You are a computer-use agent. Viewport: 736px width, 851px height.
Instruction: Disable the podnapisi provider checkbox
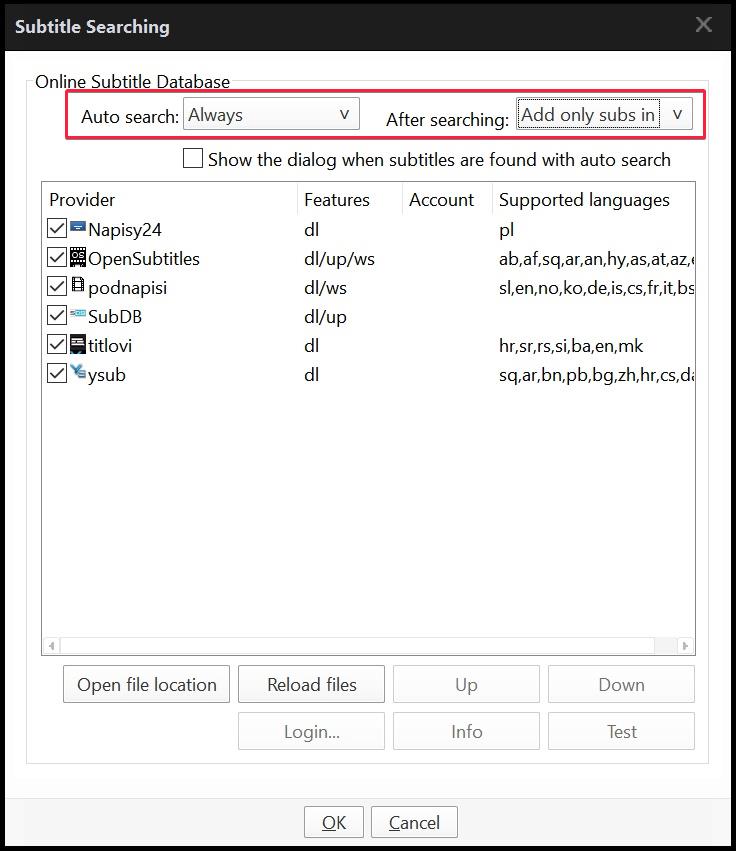click(x=57, y=286)
